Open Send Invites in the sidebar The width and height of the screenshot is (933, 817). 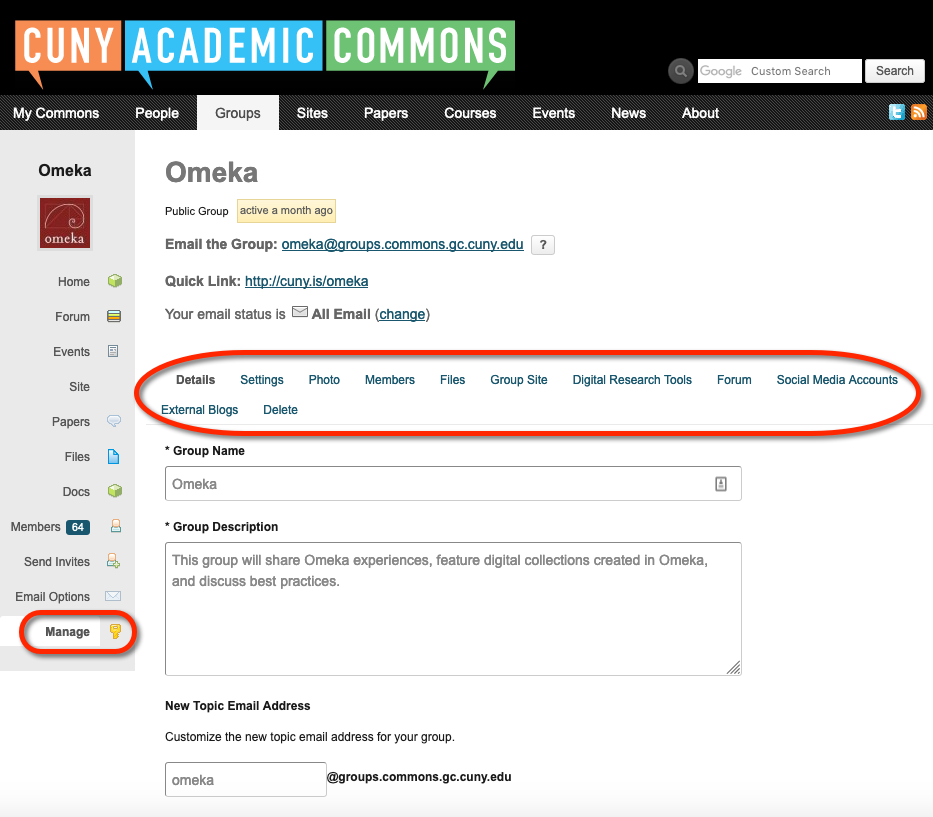[x=57, y=562]
